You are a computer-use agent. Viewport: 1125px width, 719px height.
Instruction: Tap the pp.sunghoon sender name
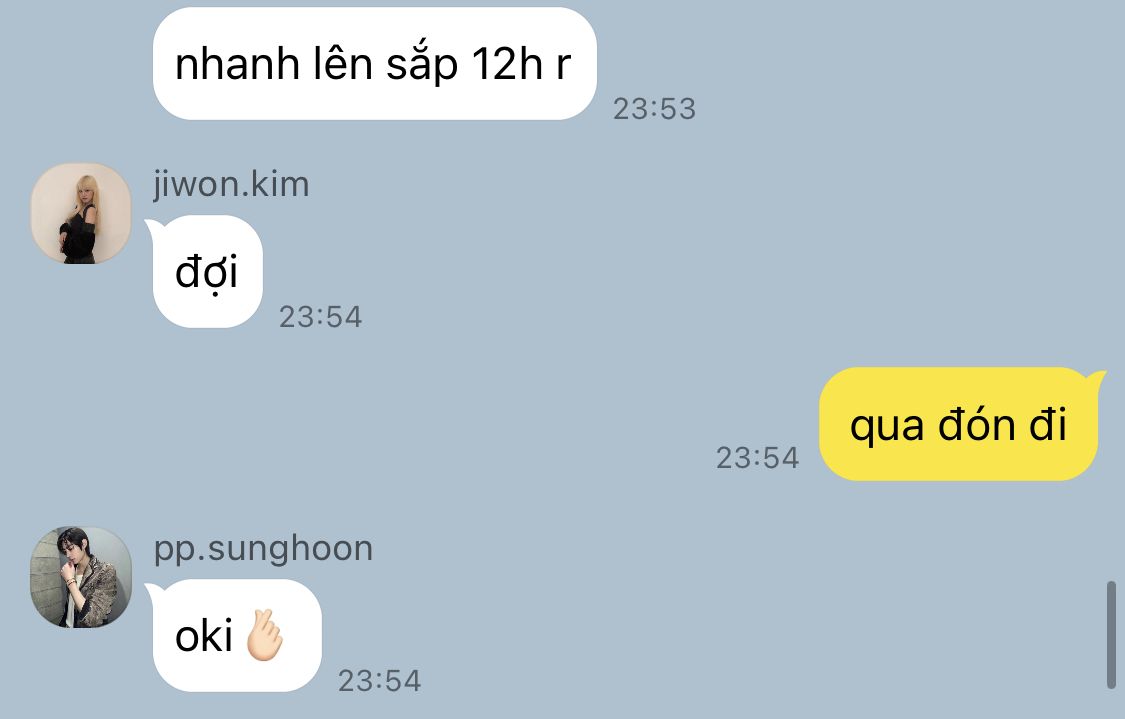coord(263,549)
